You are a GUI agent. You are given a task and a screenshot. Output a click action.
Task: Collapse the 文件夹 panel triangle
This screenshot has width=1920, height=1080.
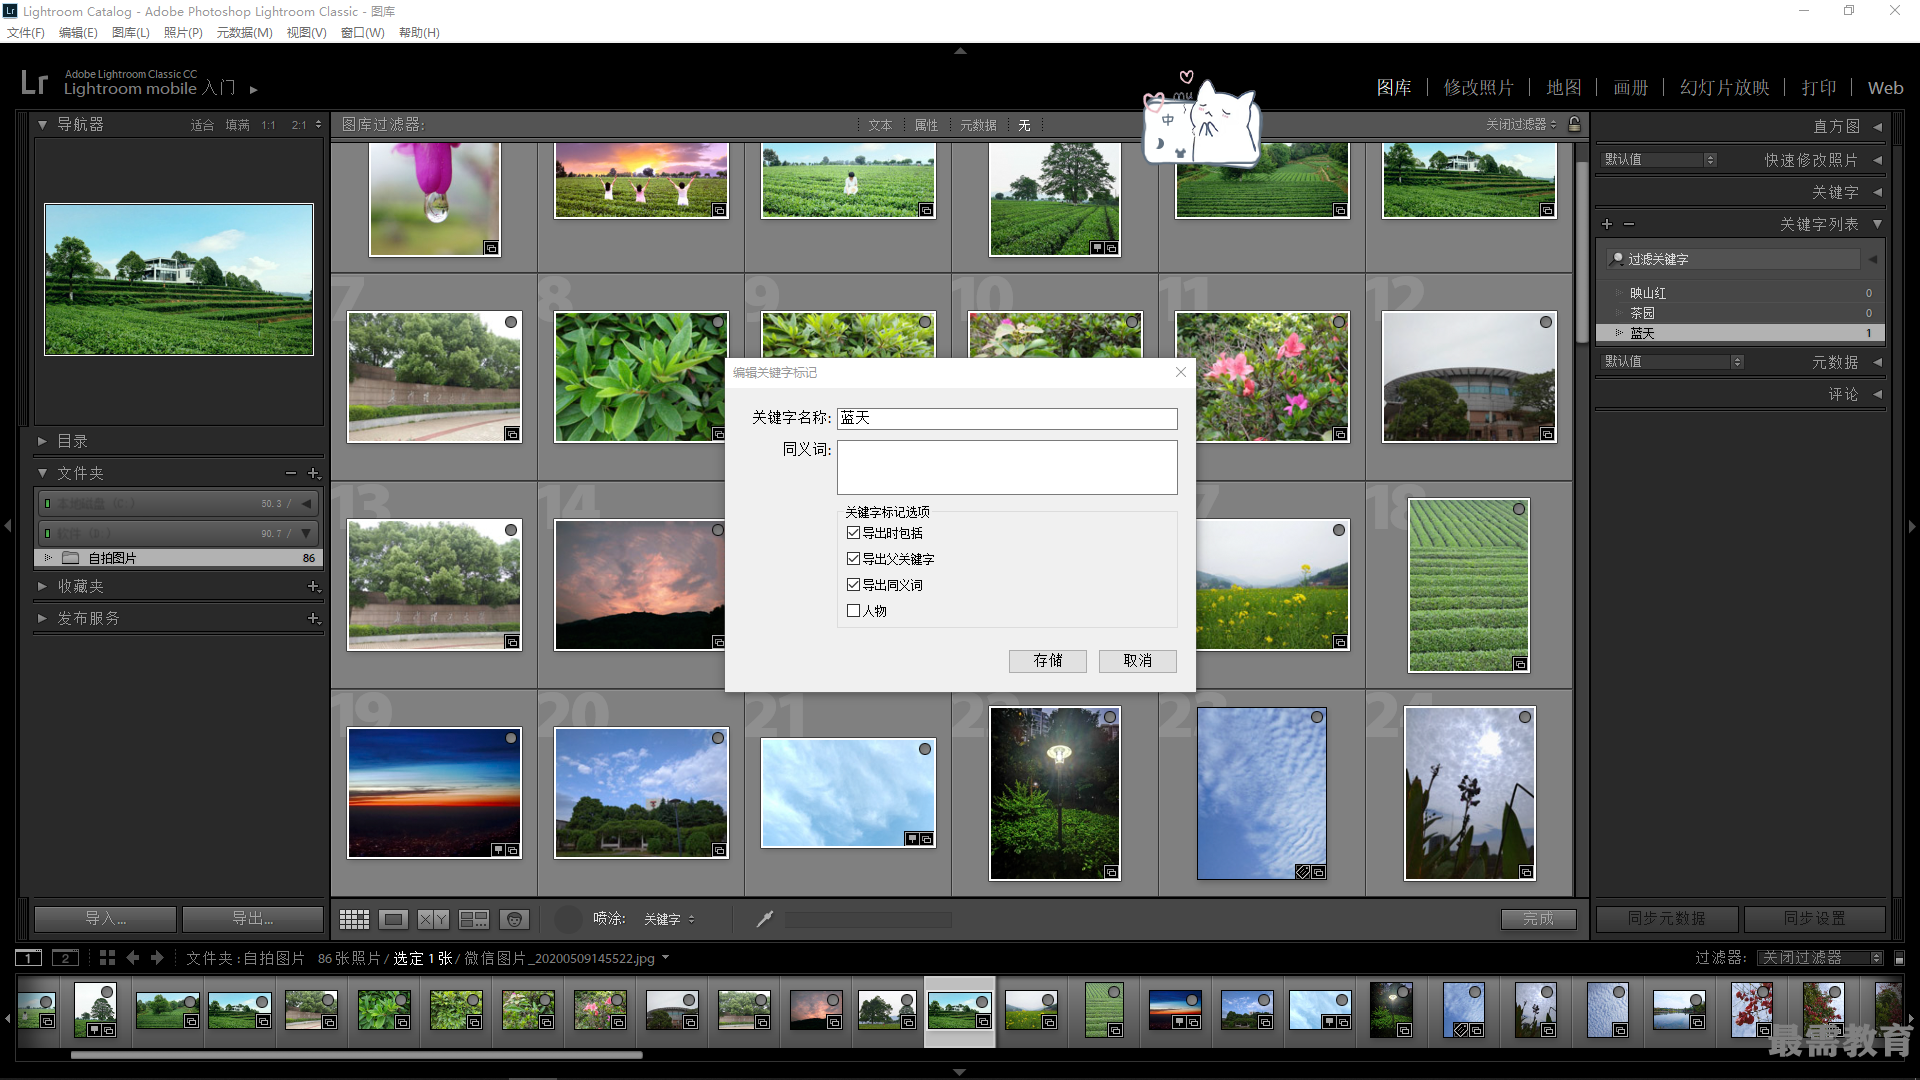pyautogui.click(x=42, y=473)
